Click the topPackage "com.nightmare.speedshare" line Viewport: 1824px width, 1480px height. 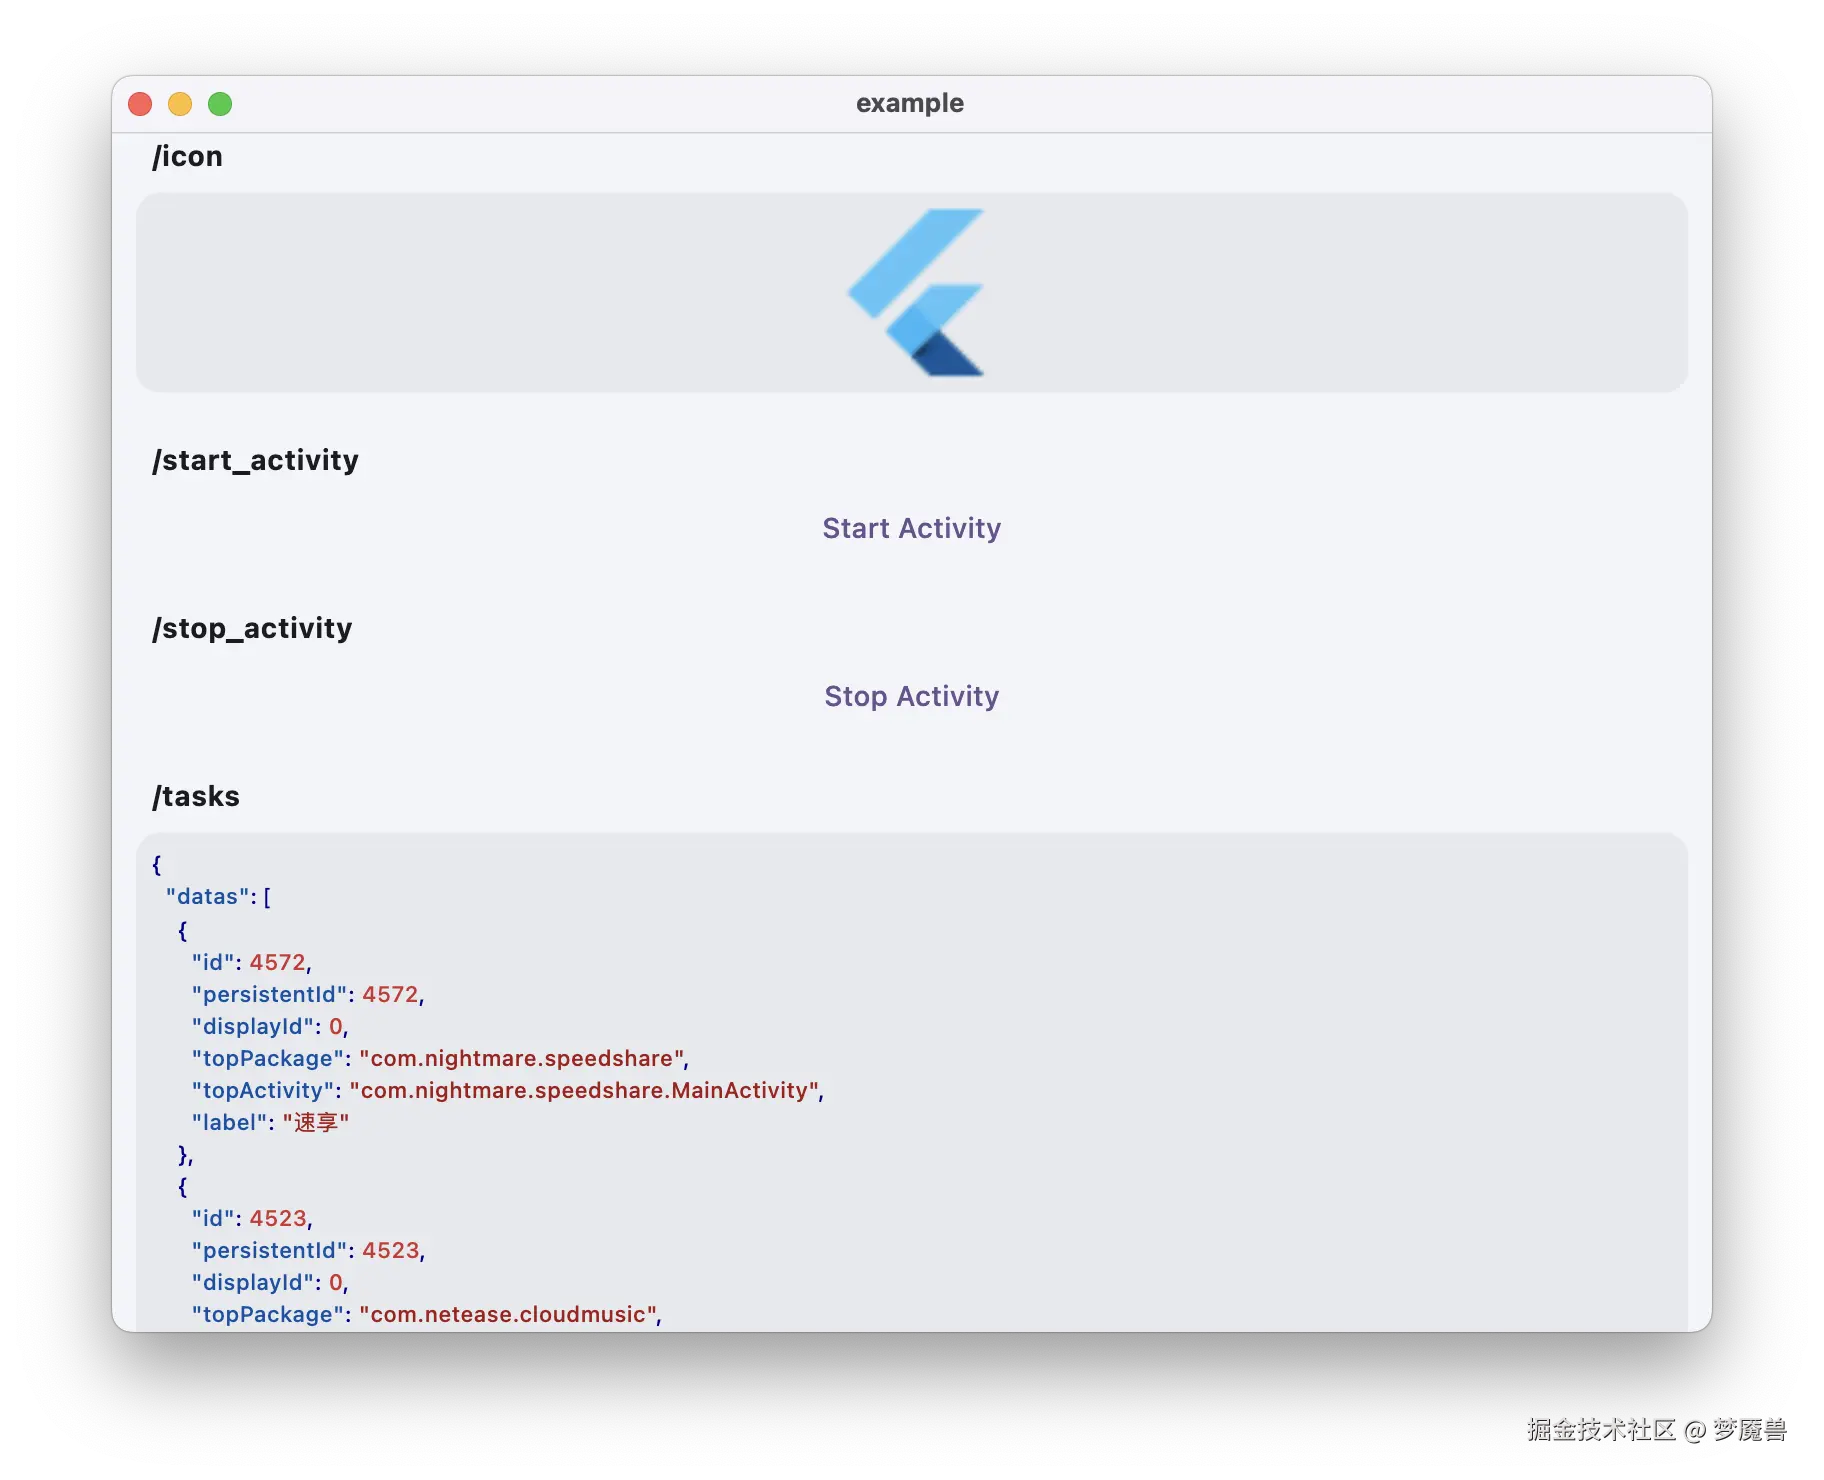[x=440, y=1058]
